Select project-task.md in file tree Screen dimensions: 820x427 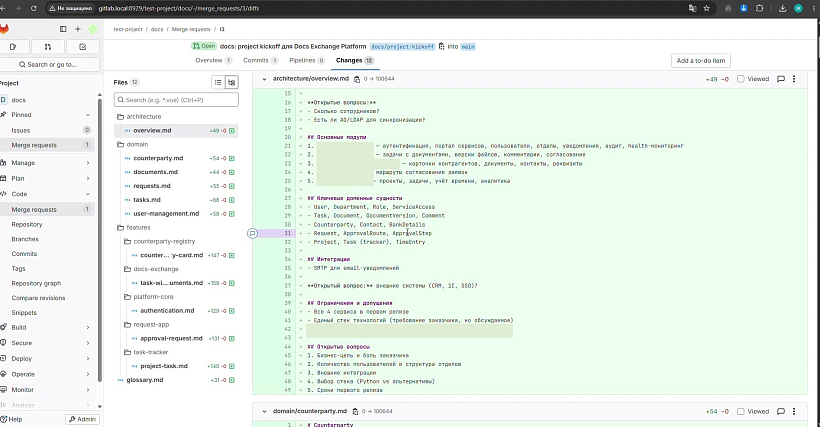176,366
